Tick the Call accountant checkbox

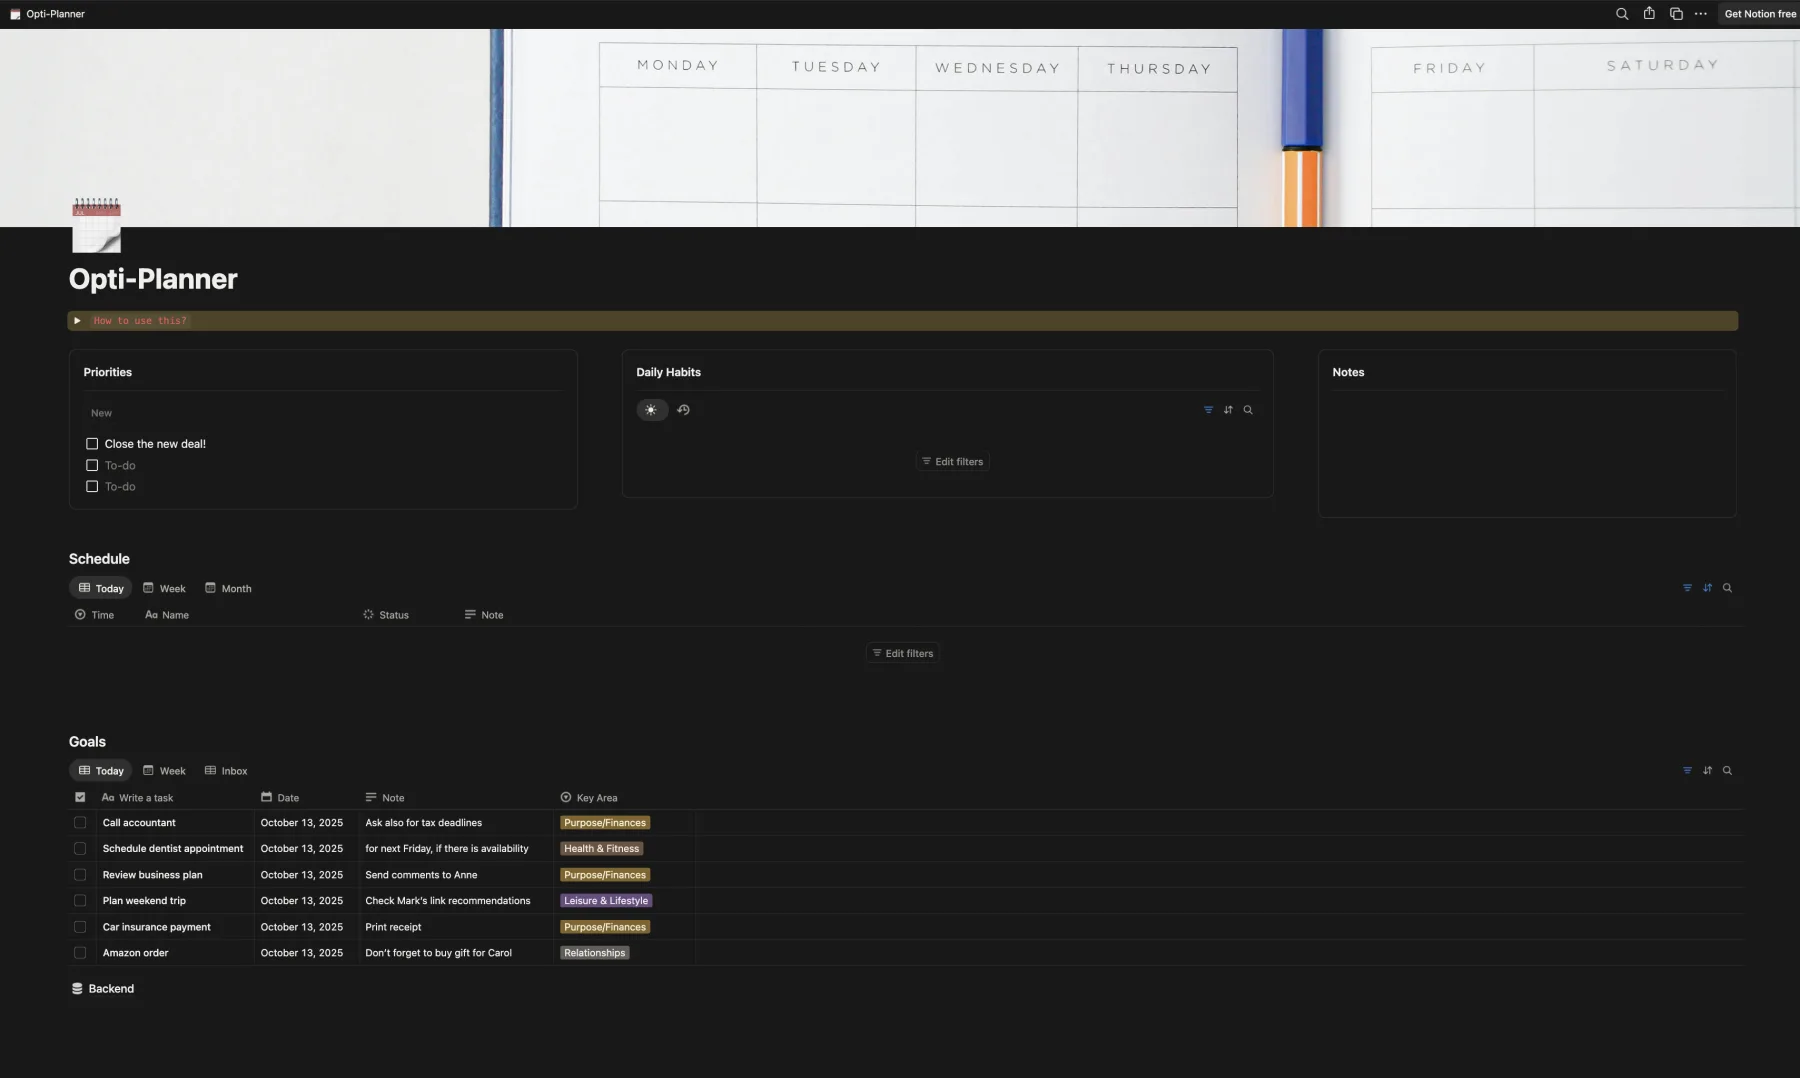coord(80,823)
